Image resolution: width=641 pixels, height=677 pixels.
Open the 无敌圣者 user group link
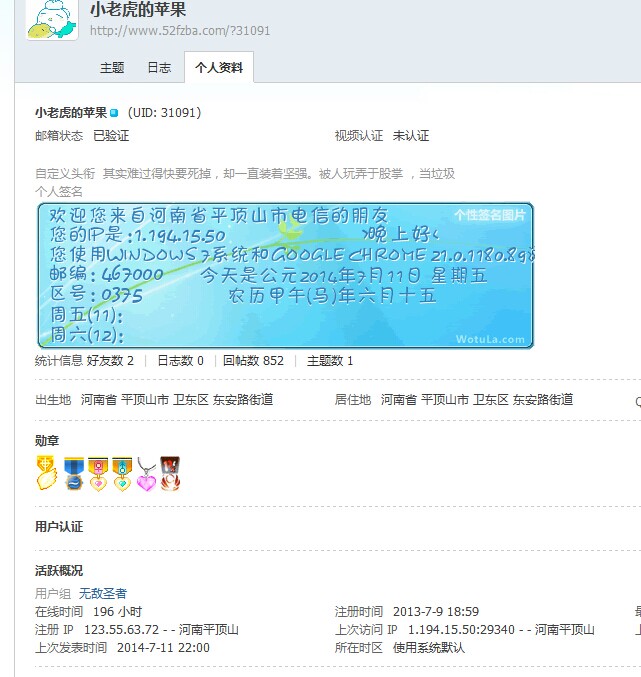tap(103, 593)
